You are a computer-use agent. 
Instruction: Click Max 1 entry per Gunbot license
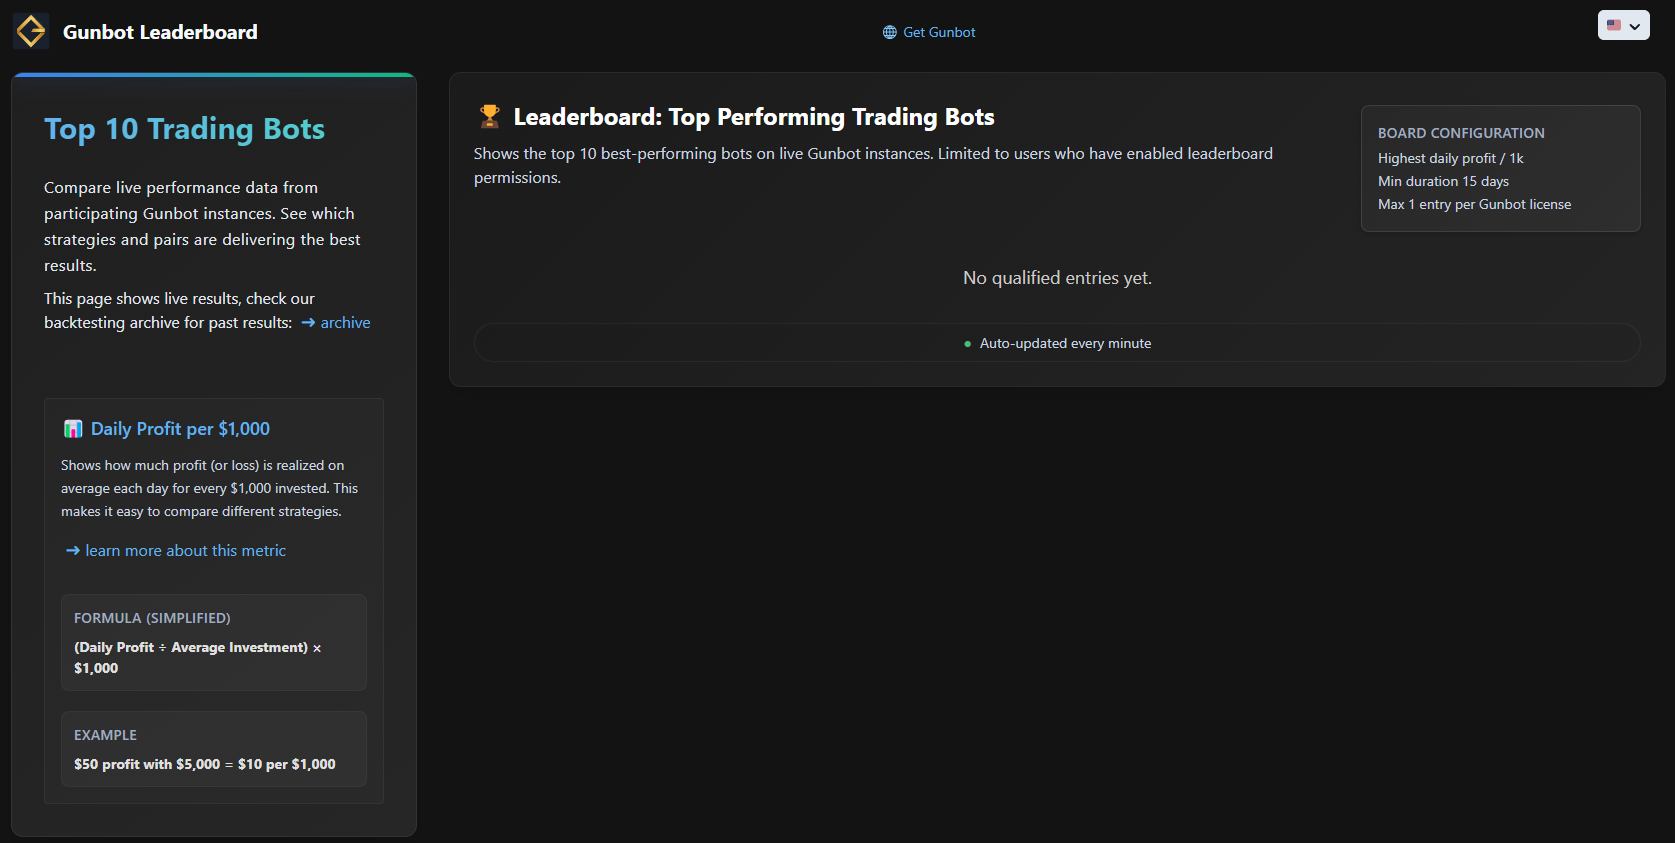[x=1474, y=204]
